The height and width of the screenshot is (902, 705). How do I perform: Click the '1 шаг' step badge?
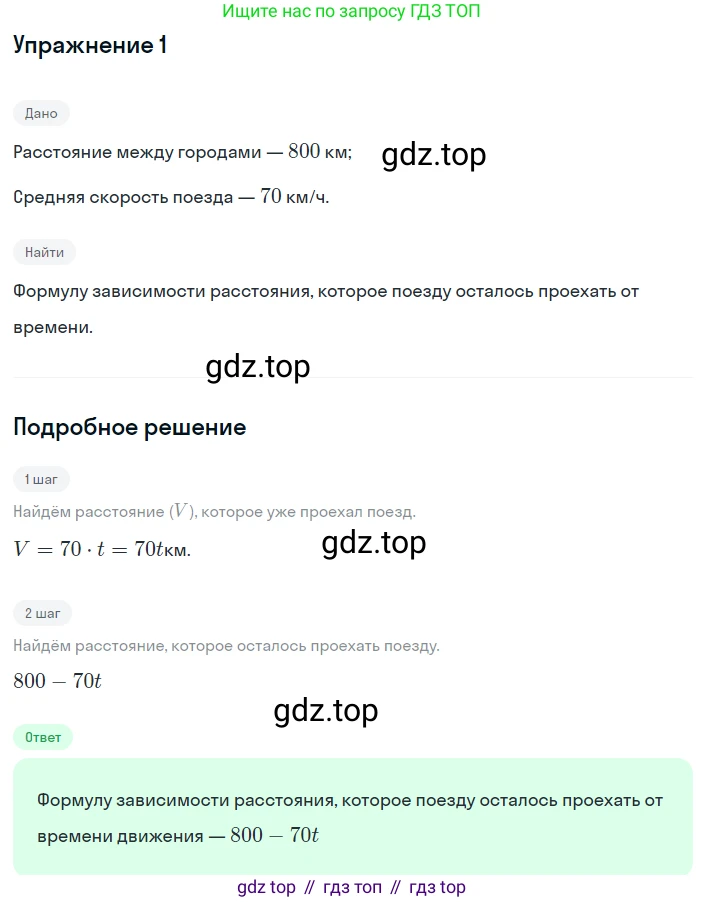point(41,479)
